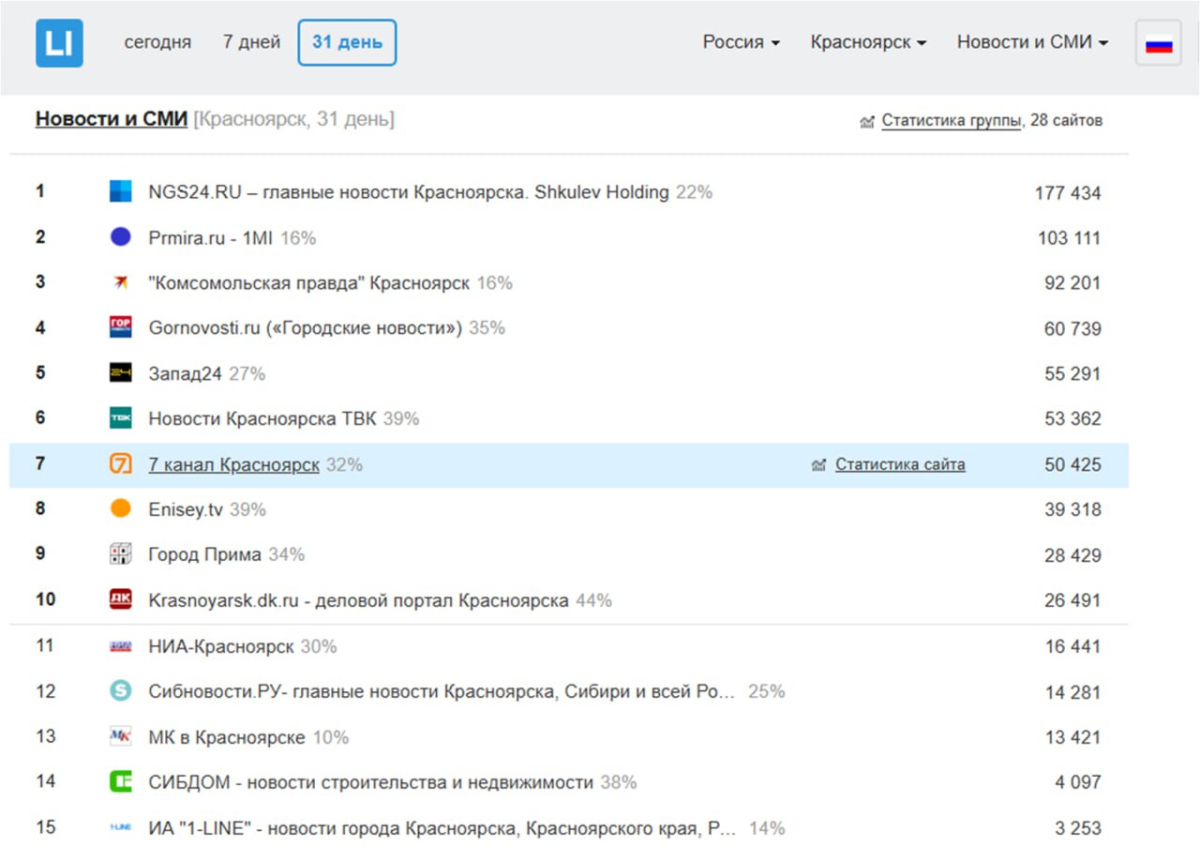Open Статистика группы link
Viewport: 1200px width, 862px height.
(950, 121)
